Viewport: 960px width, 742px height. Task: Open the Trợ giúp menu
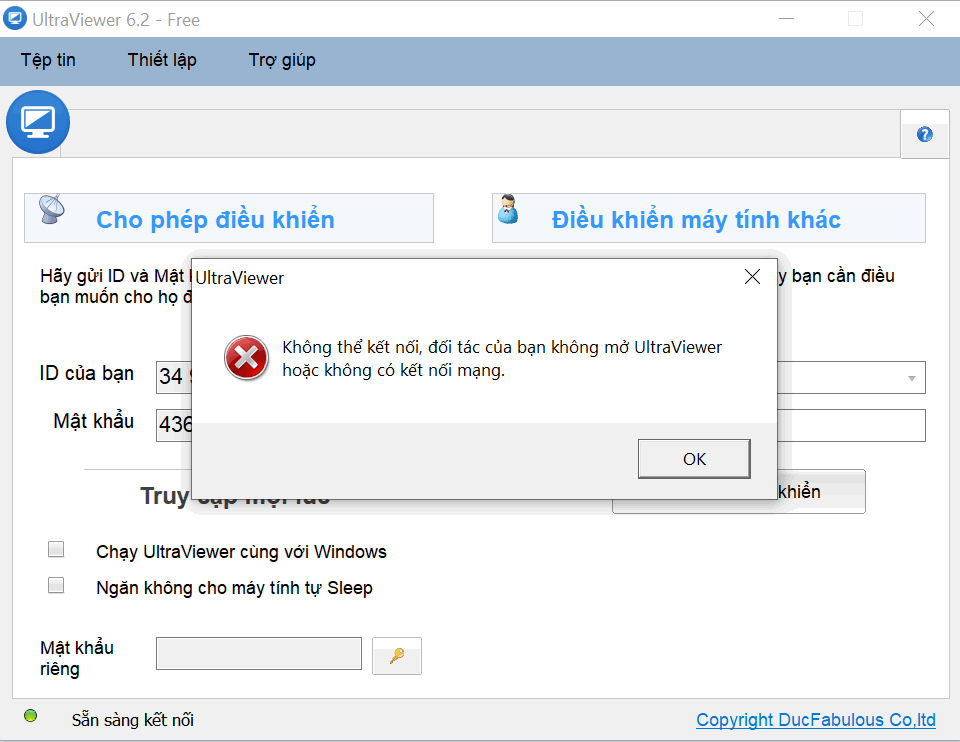(282, 60)
